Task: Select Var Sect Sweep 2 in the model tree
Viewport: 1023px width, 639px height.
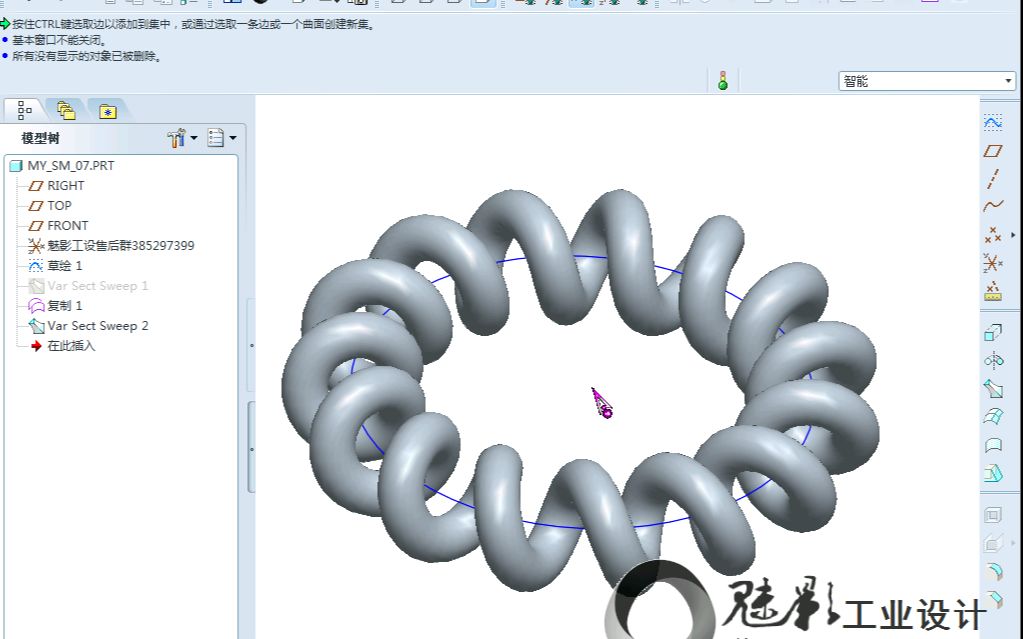Action: [96, 326]
